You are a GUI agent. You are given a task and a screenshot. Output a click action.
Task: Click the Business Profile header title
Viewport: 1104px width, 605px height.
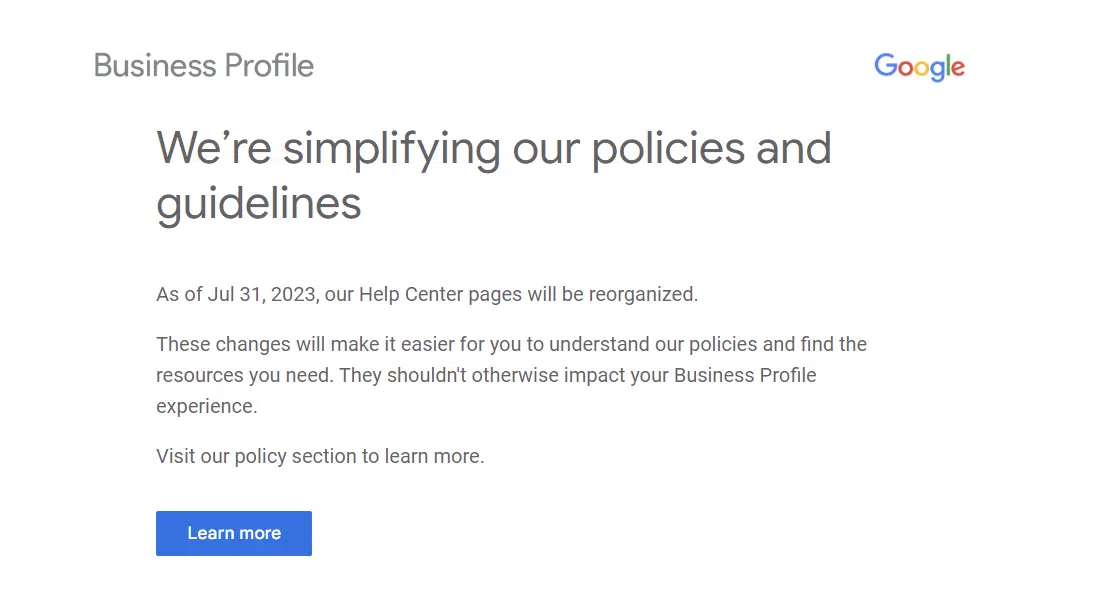(x=204, y=66)
